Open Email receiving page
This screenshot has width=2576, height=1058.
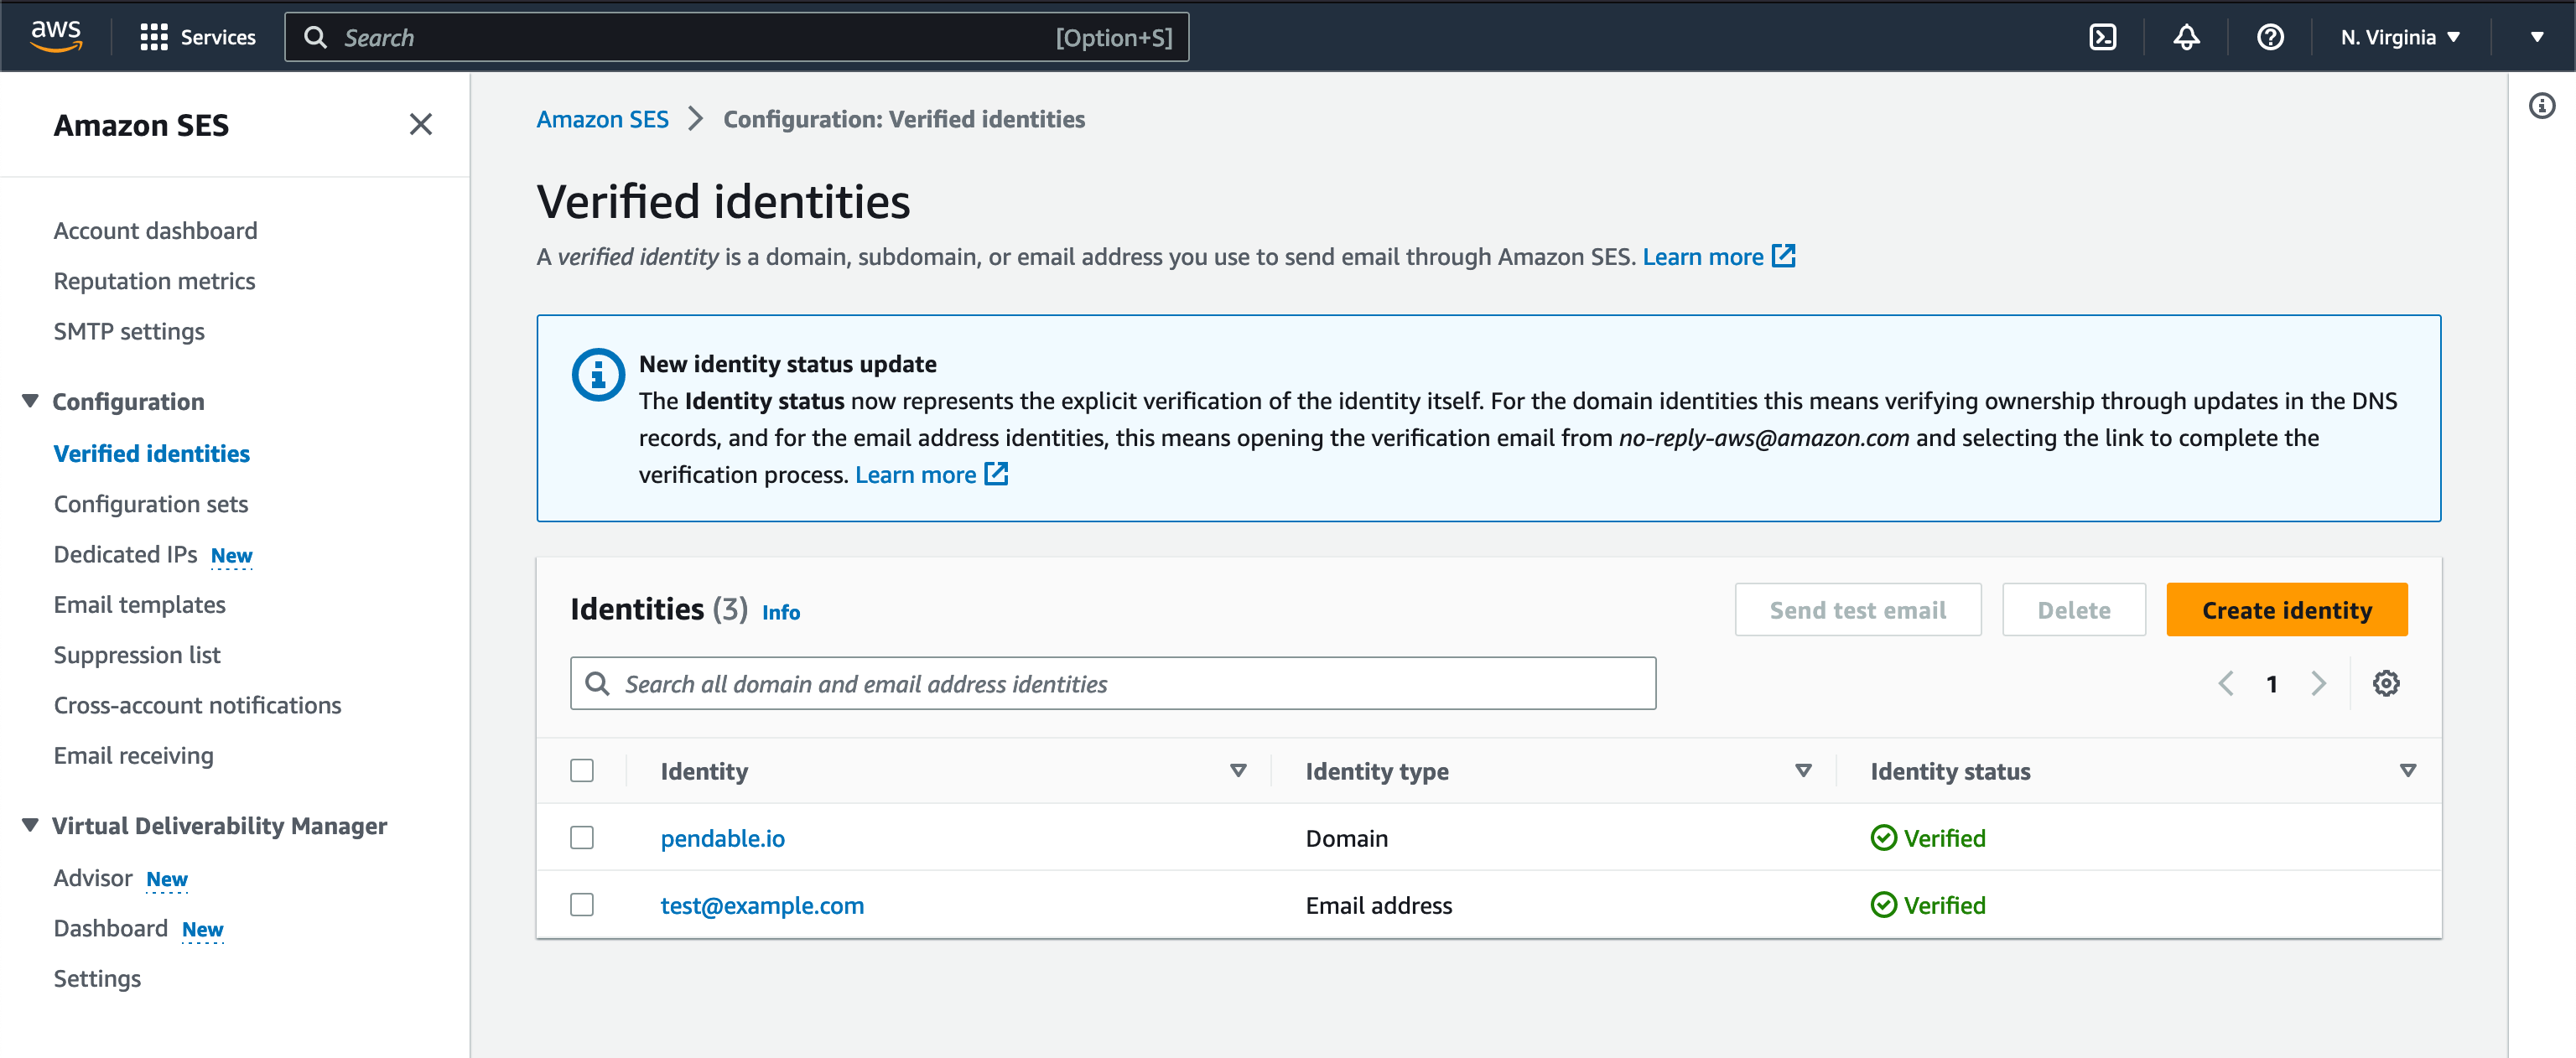pos(134,755)
